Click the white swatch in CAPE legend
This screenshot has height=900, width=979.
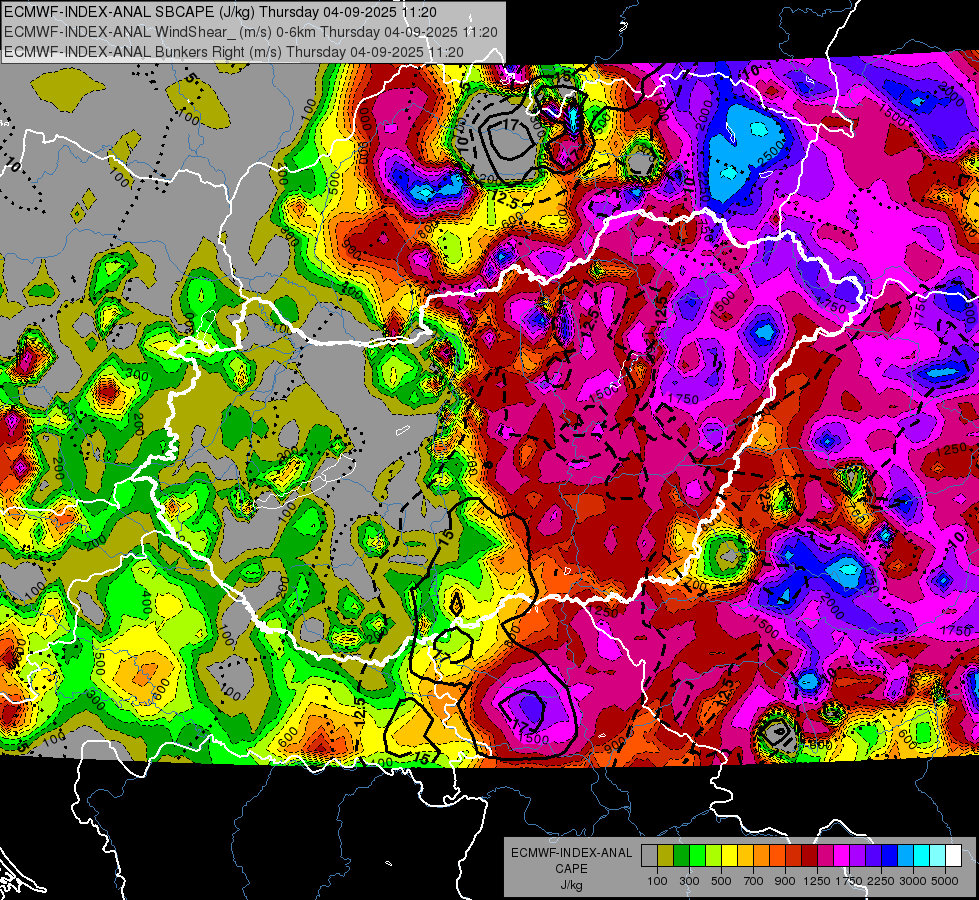[x=954, y=856]
